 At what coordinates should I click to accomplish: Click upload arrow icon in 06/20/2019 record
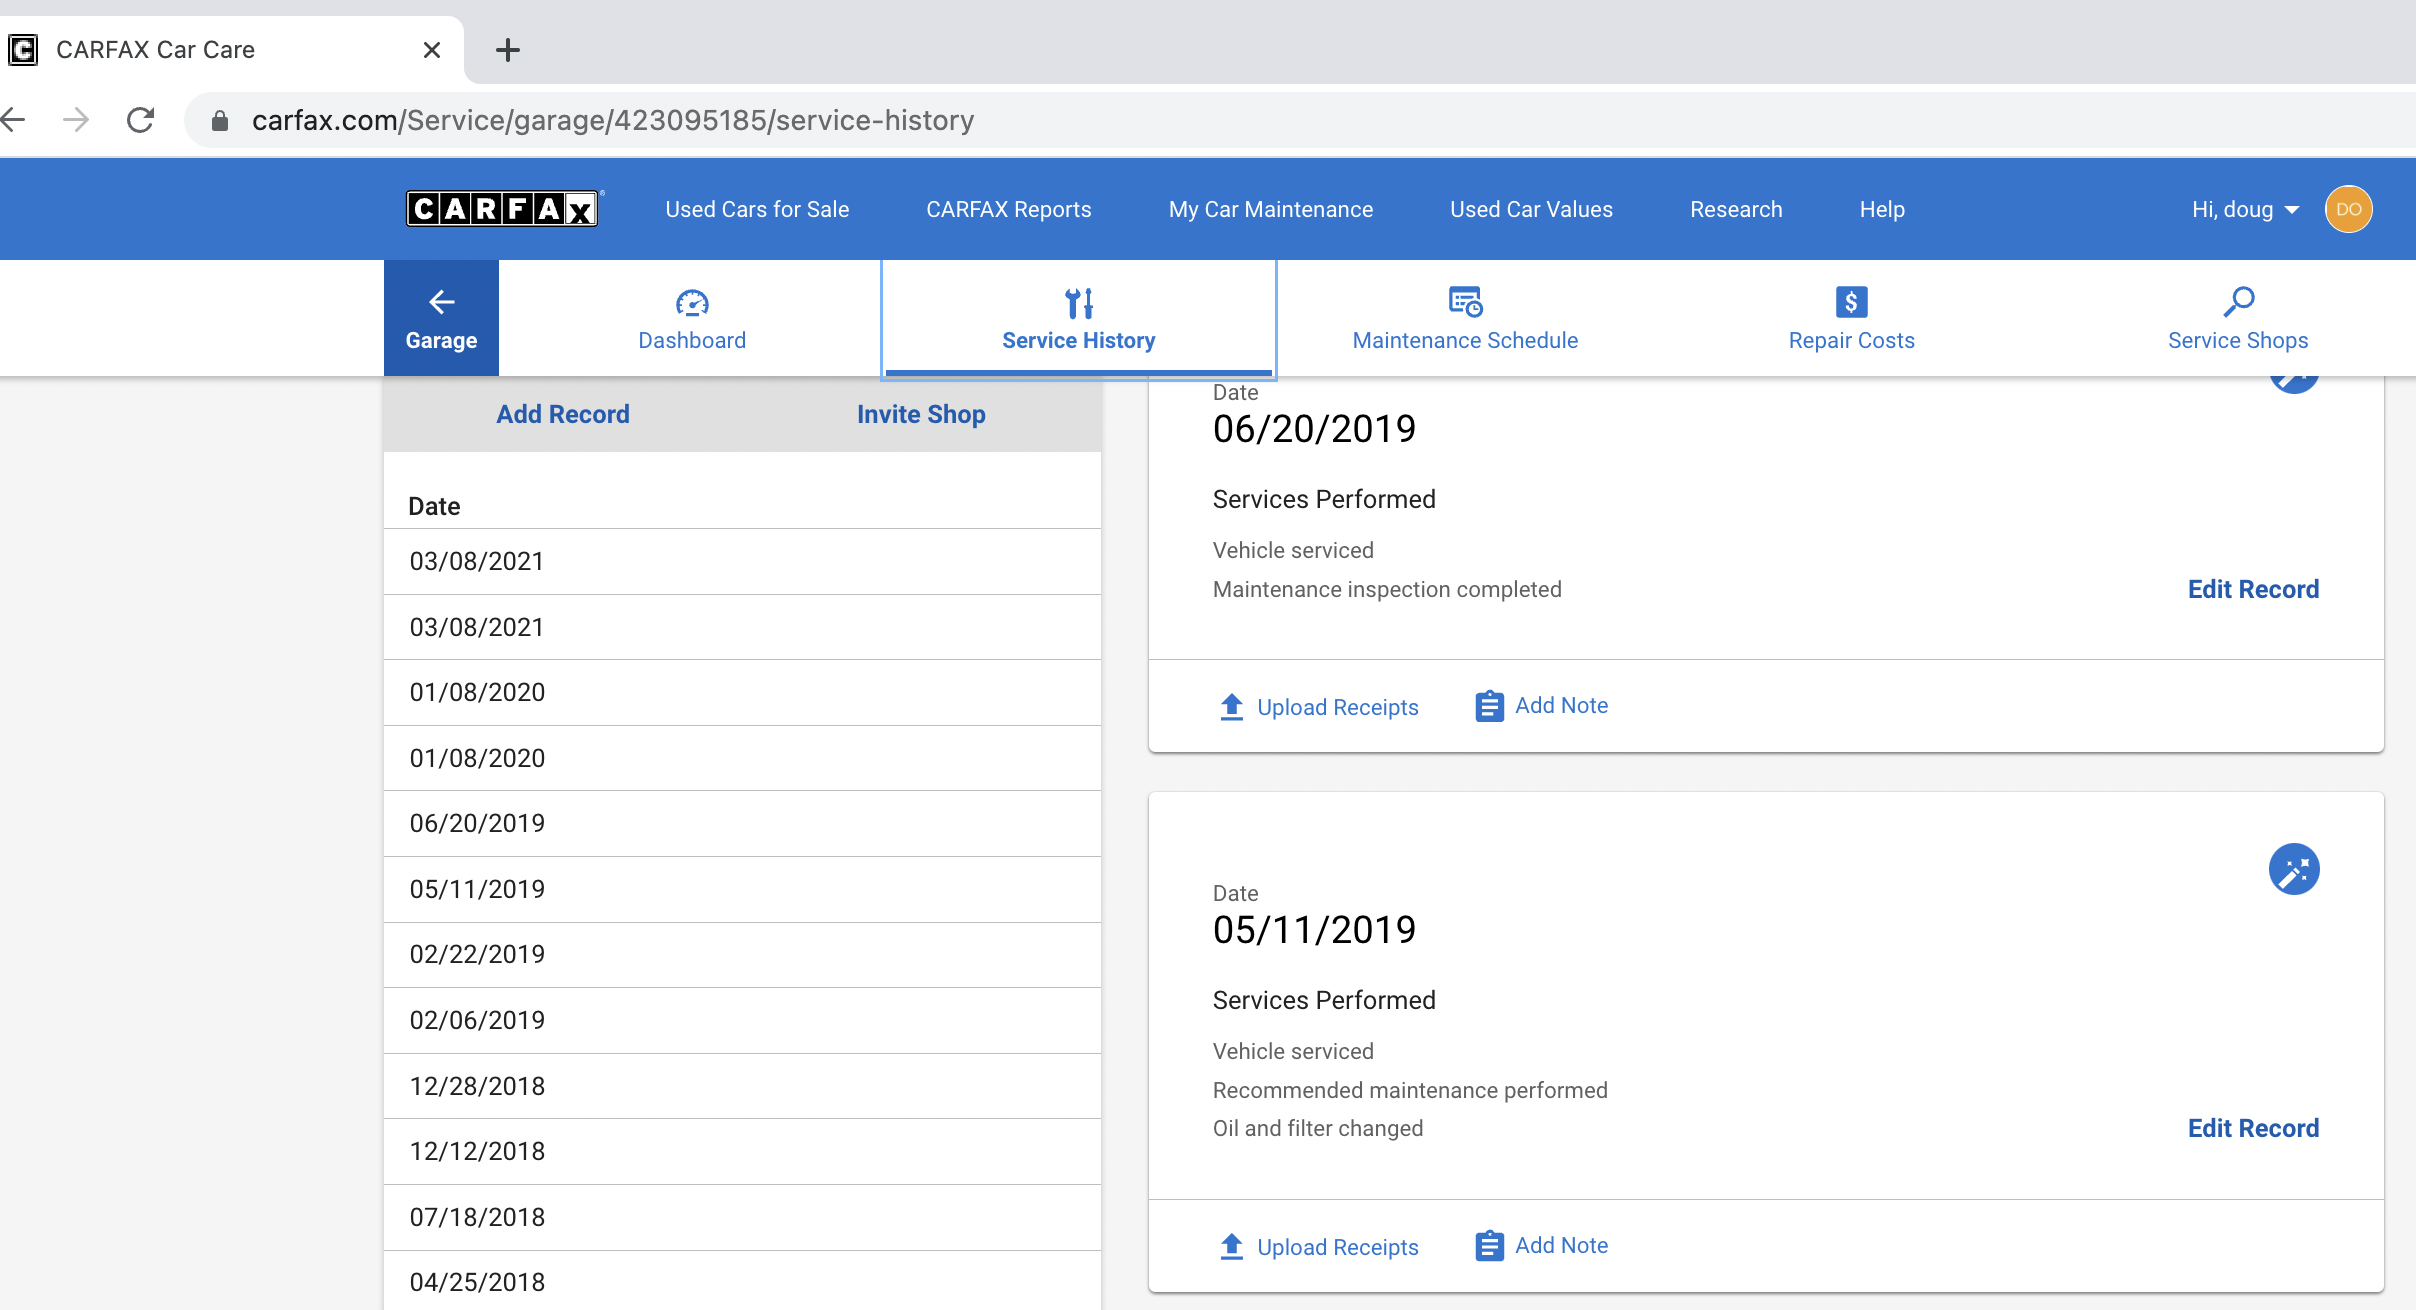click(x=1231, y=706)
